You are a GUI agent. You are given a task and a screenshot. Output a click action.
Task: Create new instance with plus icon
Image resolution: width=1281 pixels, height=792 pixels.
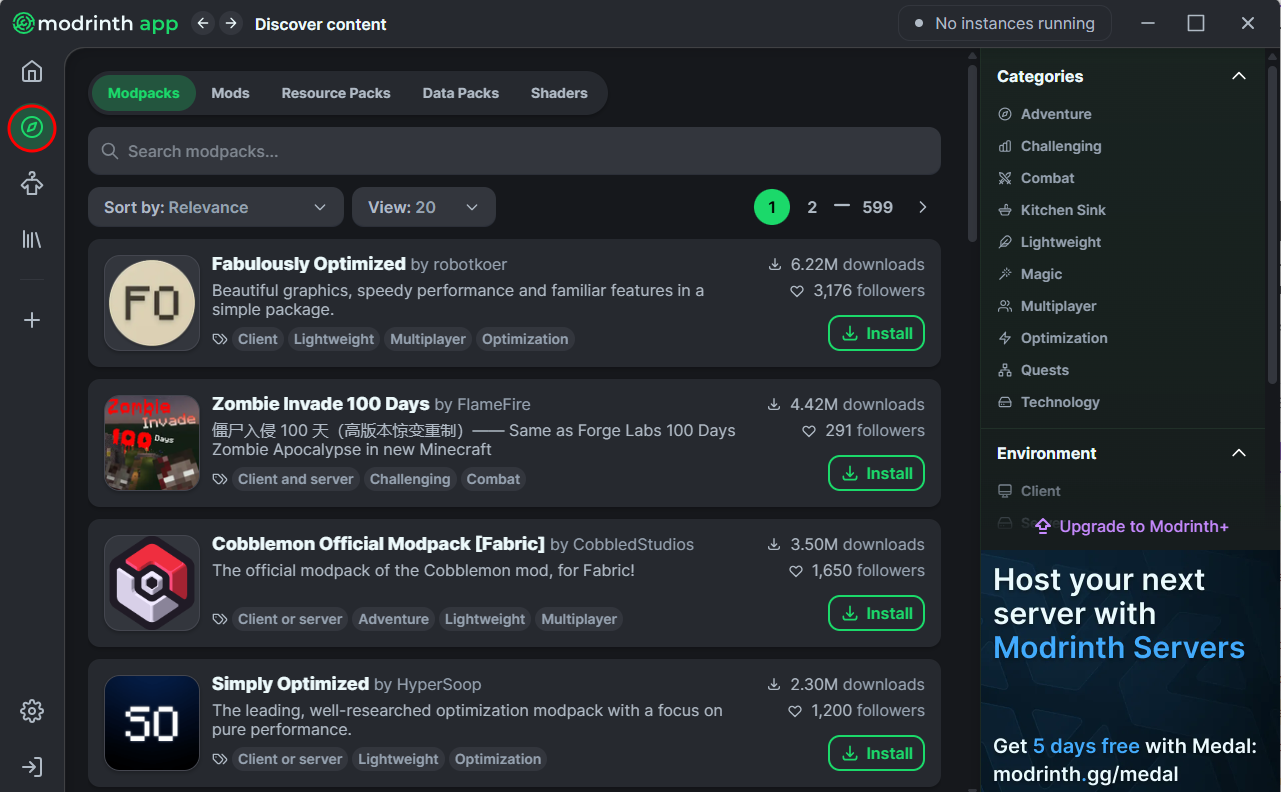[32, 320]
